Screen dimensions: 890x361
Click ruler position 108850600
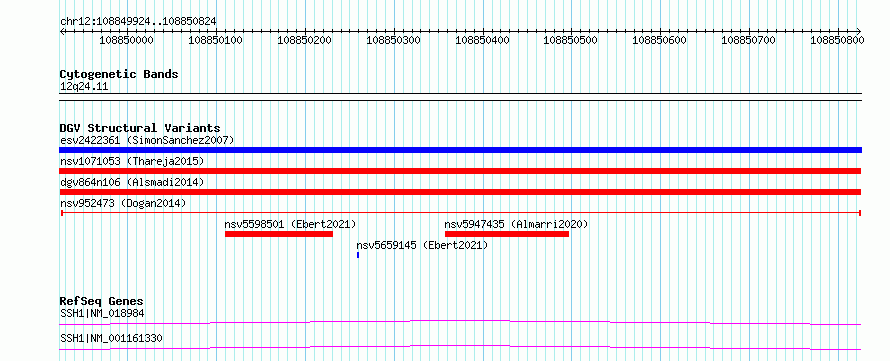point(660,40)
